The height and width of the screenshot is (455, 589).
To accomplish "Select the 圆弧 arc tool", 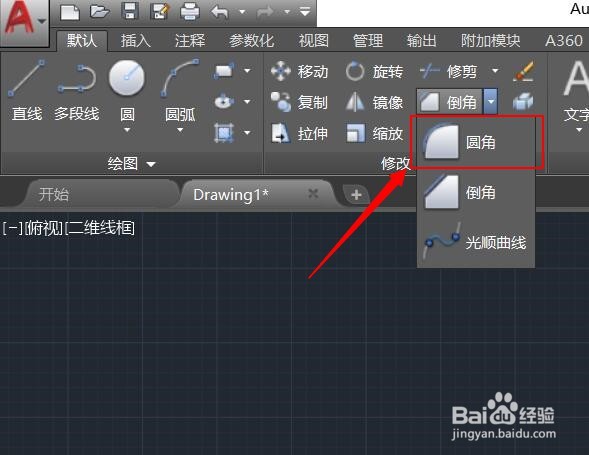I will point(180,90).
